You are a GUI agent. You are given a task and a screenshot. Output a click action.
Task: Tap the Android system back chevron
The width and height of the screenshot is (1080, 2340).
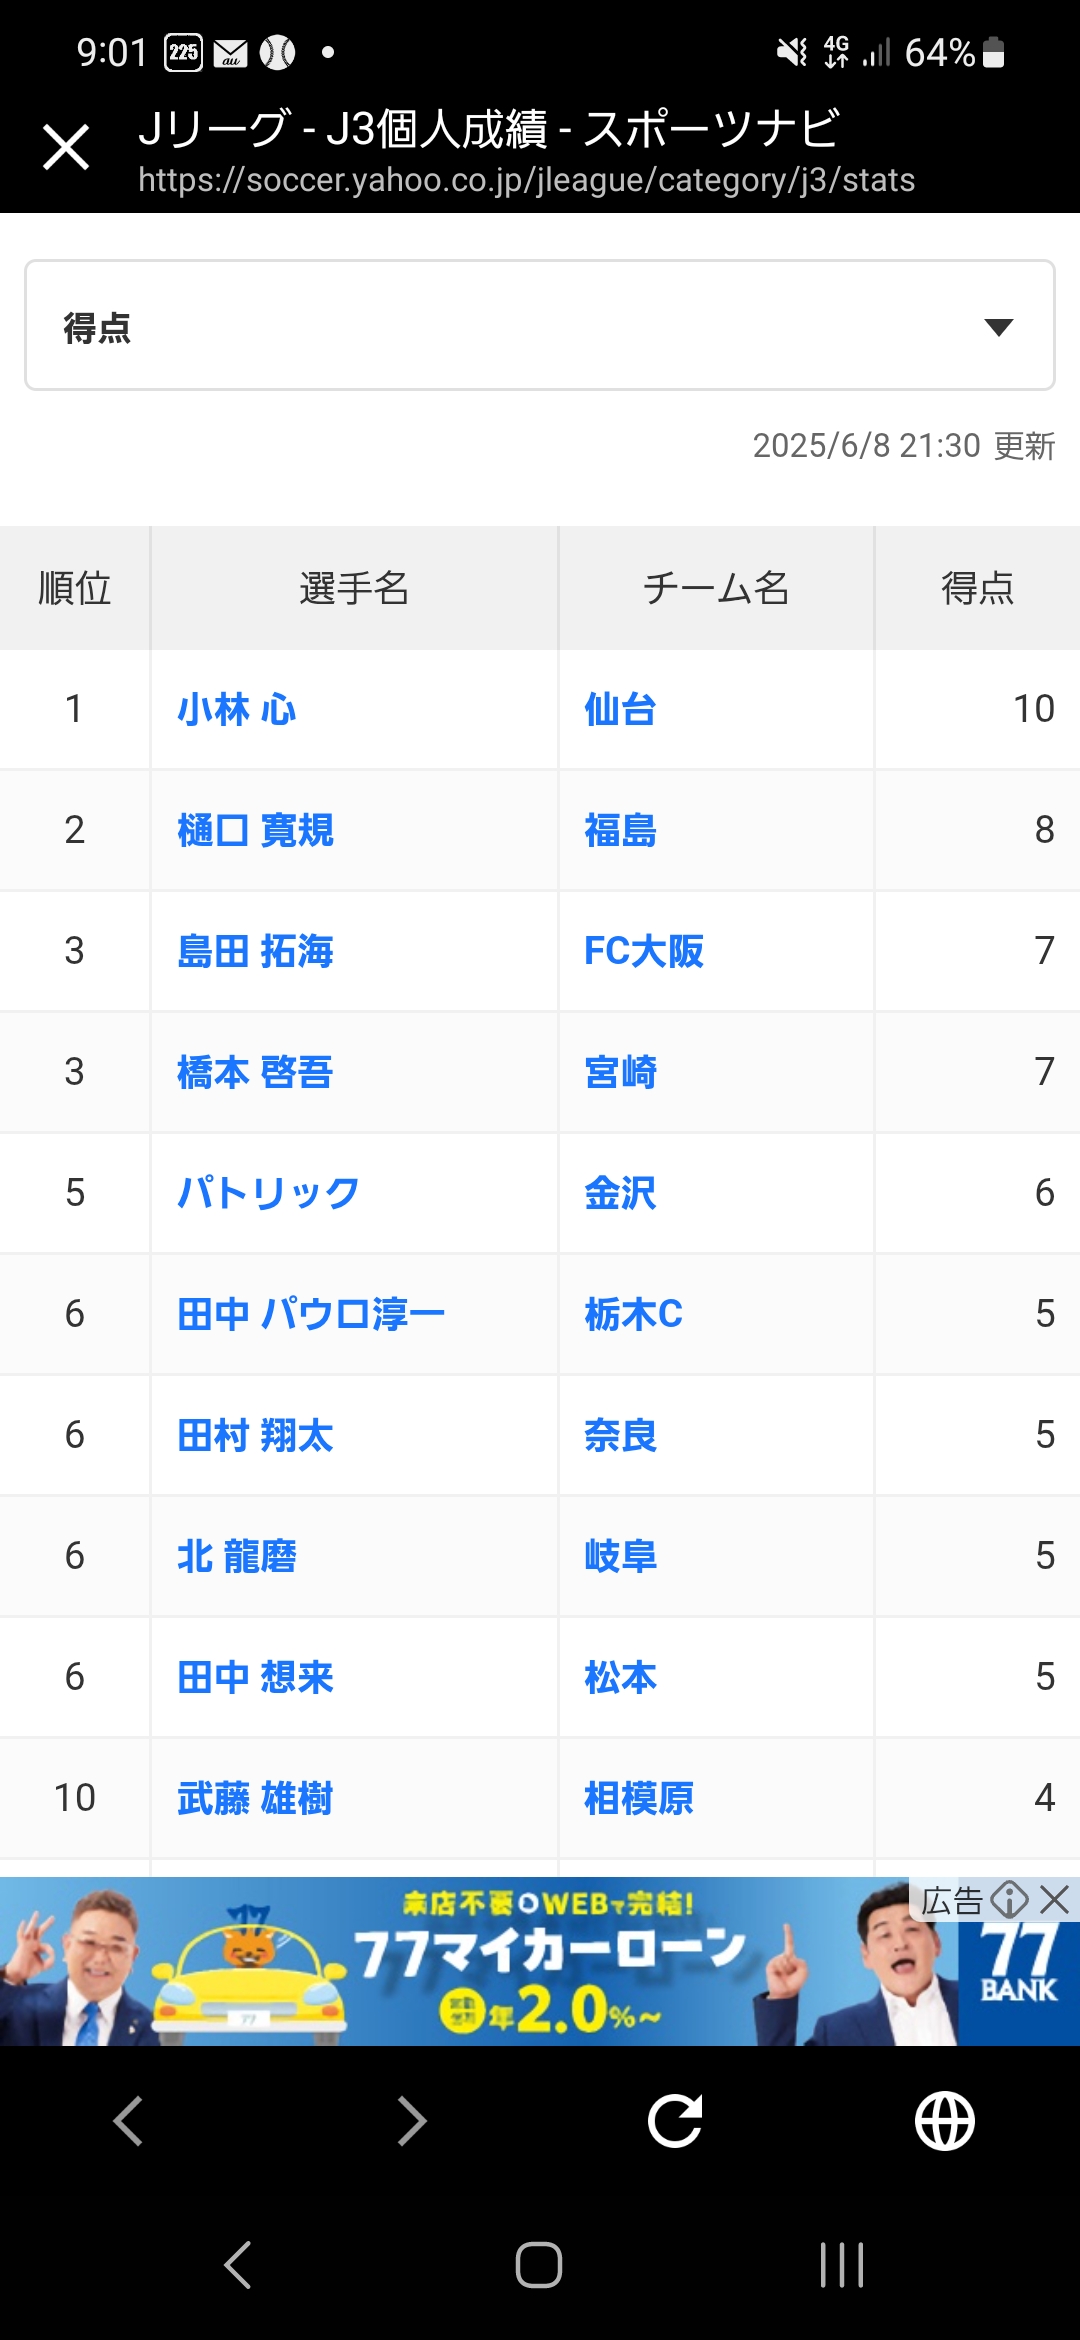point(237,2265)
